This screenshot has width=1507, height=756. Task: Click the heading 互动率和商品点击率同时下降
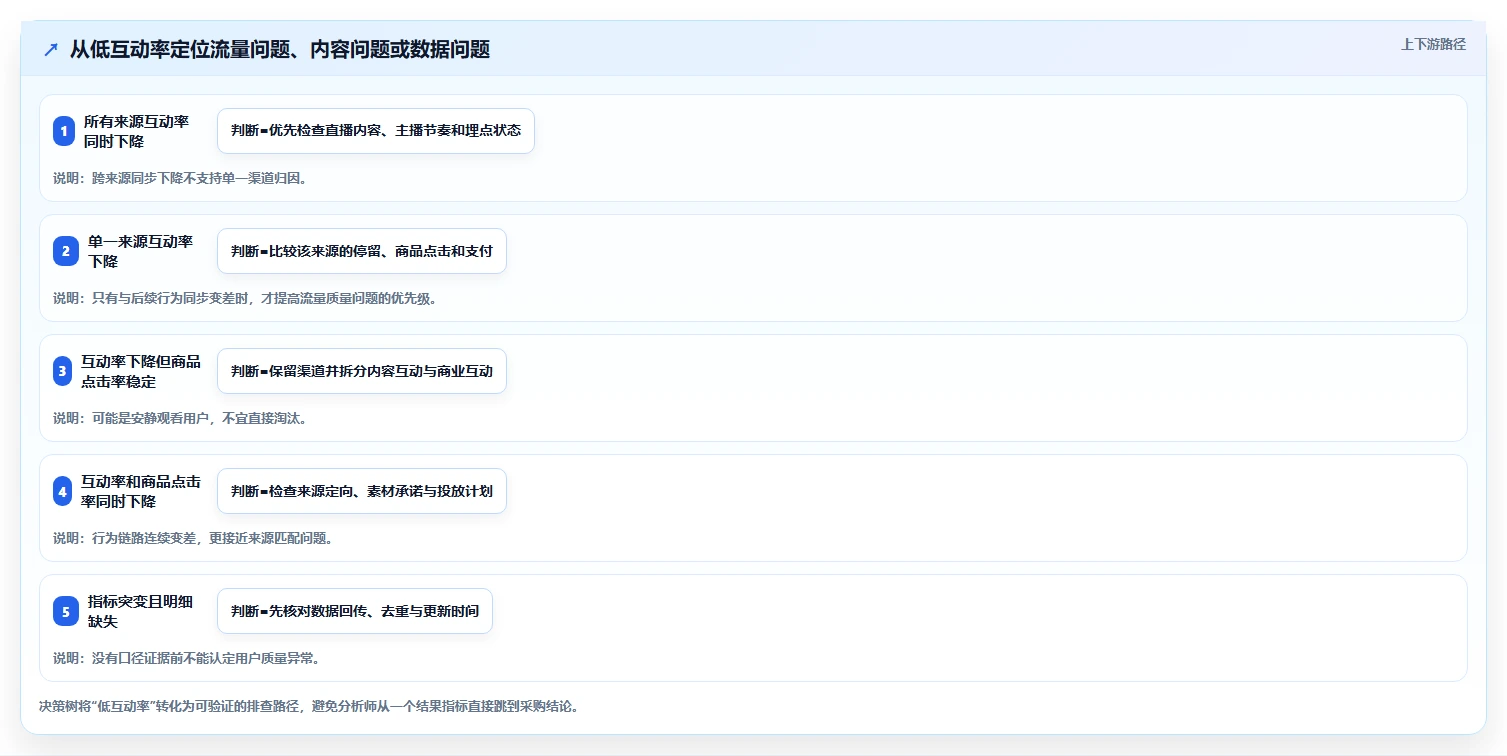tap(140, 491)
